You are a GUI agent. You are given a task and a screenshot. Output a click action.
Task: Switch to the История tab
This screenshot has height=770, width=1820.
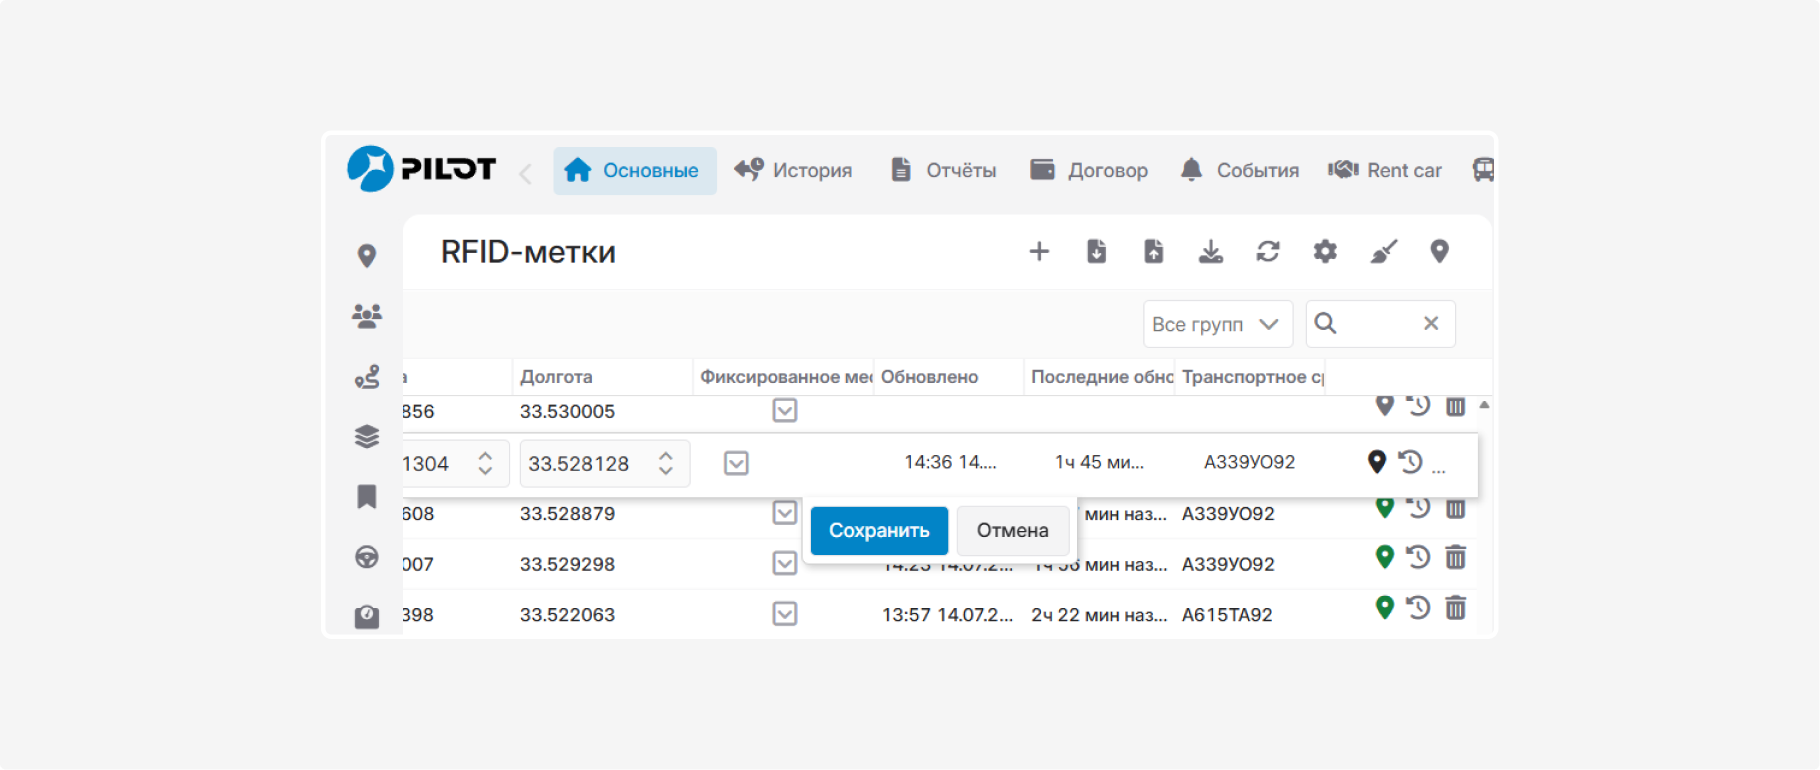click(x=793, y=170)
